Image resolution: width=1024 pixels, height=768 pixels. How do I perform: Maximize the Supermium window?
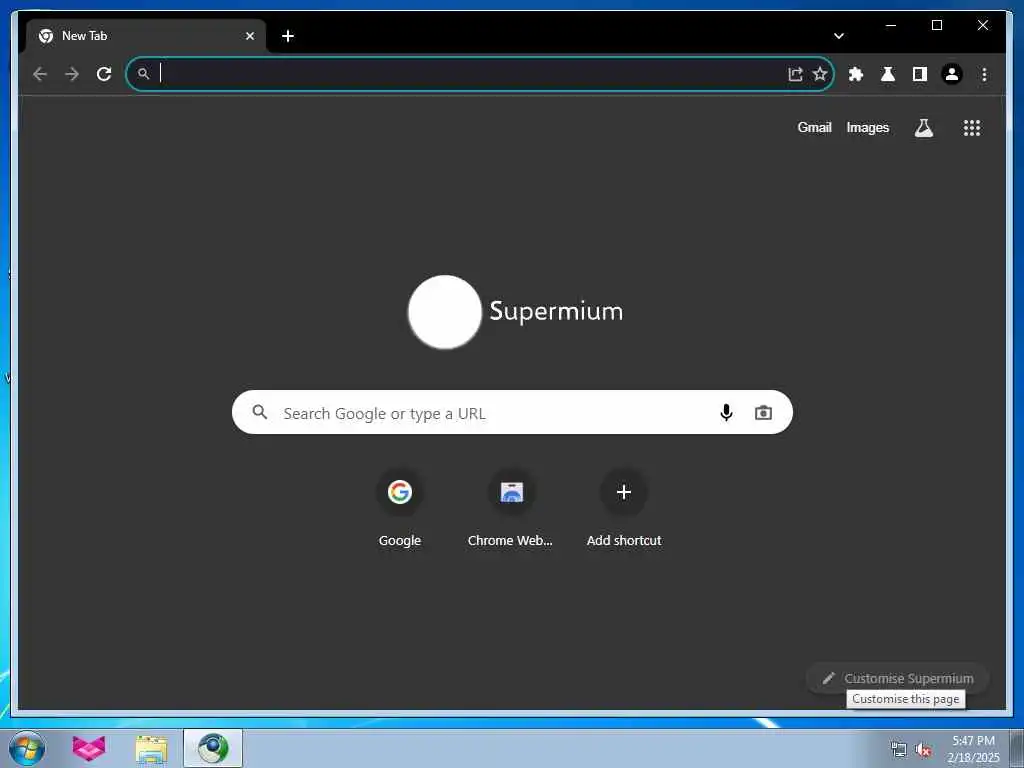(936, 25)
